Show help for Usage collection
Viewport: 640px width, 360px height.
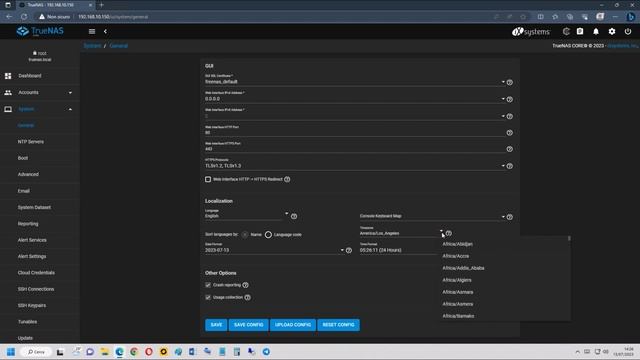coord(247,297)
